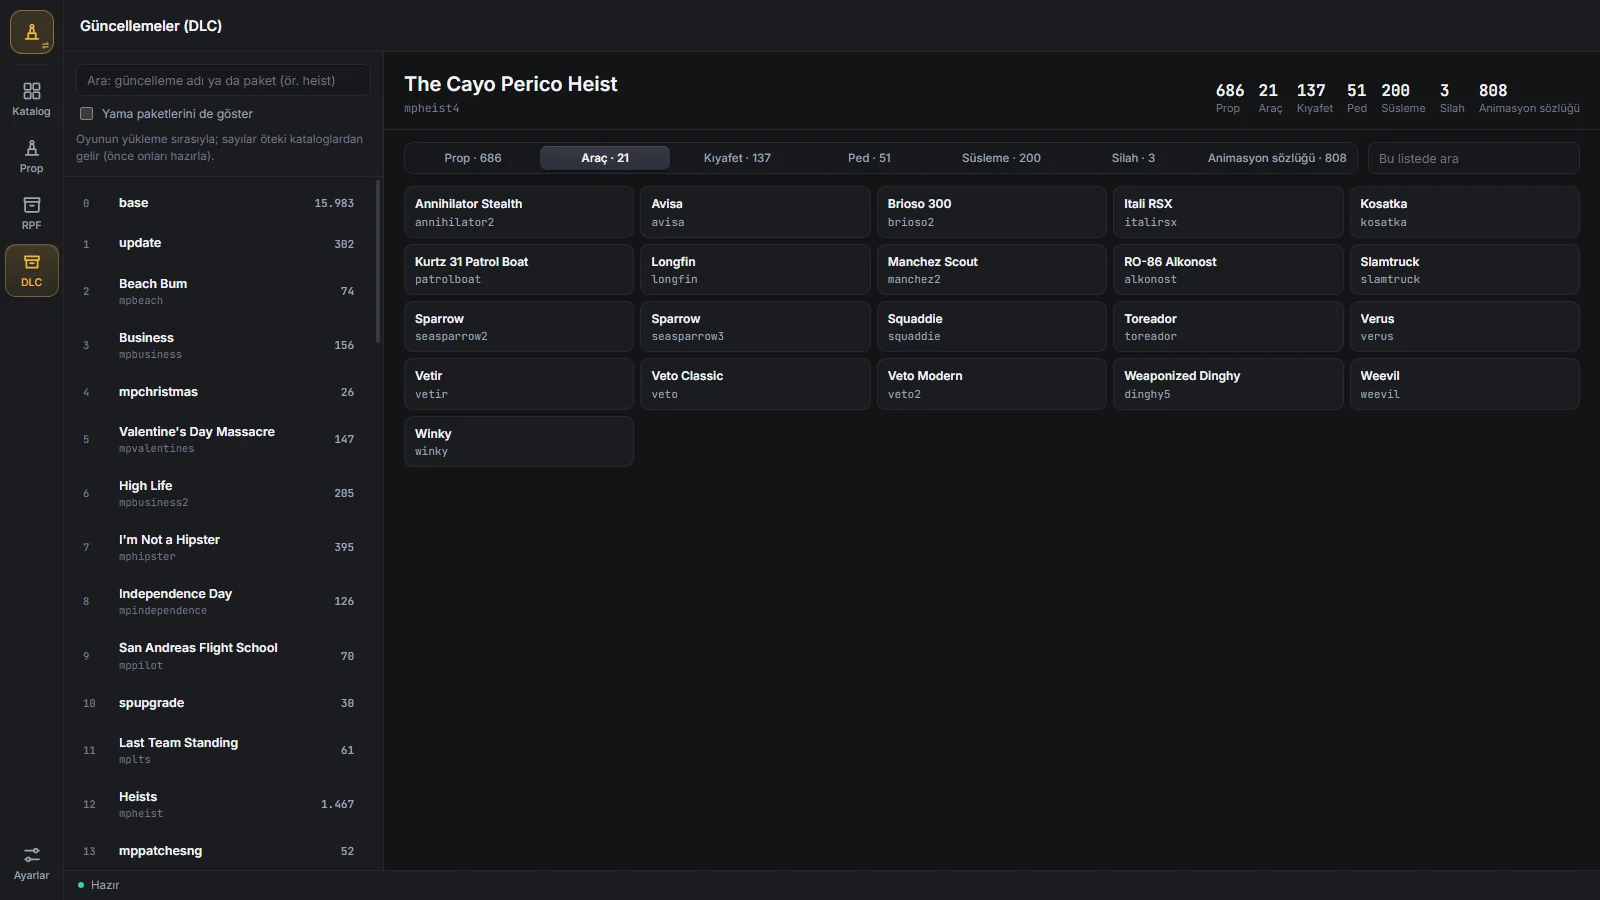Image resolution: width=1600 pixels, height=900 pixels.
Task: Select San Andreas Flight School update
Action: (219, 656)
